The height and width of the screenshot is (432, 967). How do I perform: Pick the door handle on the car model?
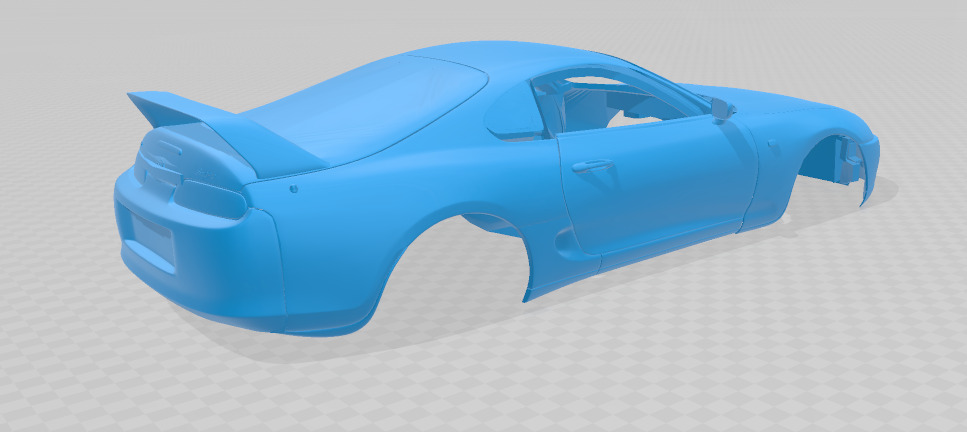(x=592, y=165)
